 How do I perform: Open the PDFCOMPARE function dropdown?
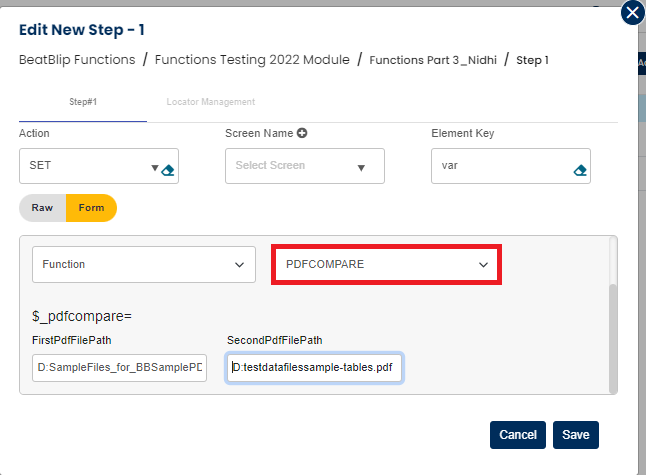tap(483, 265)
